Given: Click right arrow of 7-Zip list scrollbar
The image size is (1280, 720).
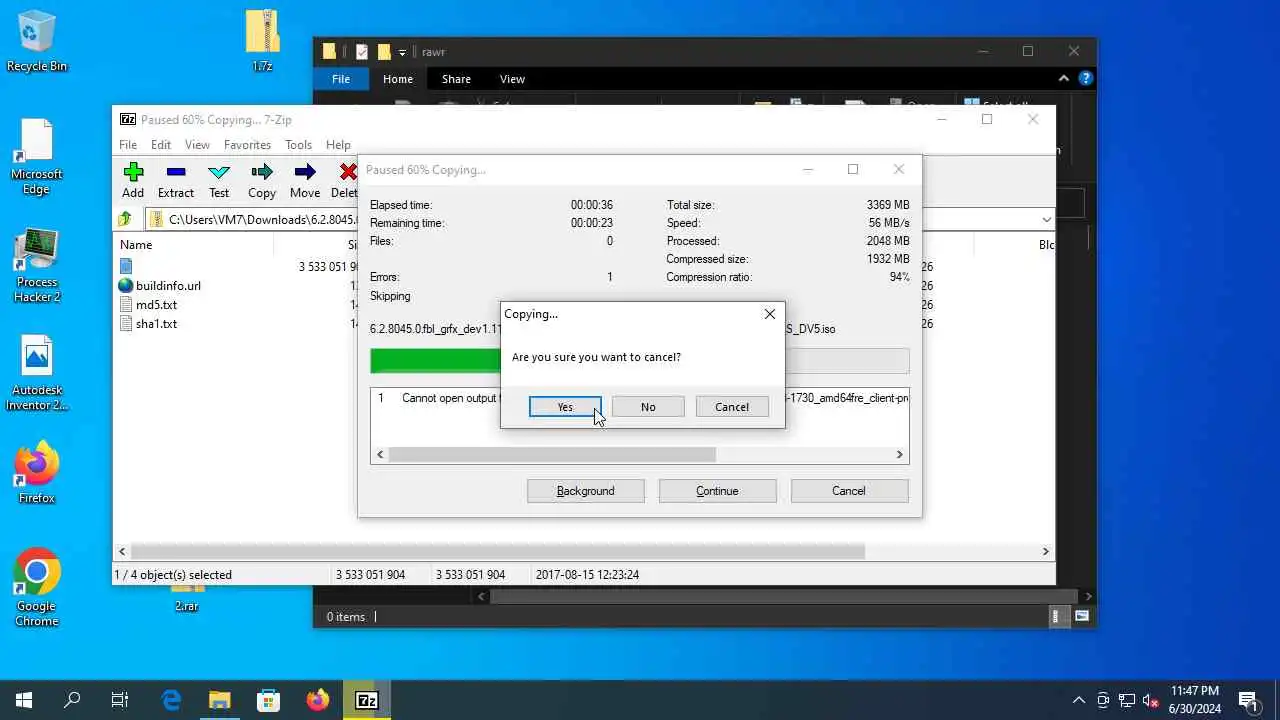Looking at the screenshot, I should pos(1046,551).
